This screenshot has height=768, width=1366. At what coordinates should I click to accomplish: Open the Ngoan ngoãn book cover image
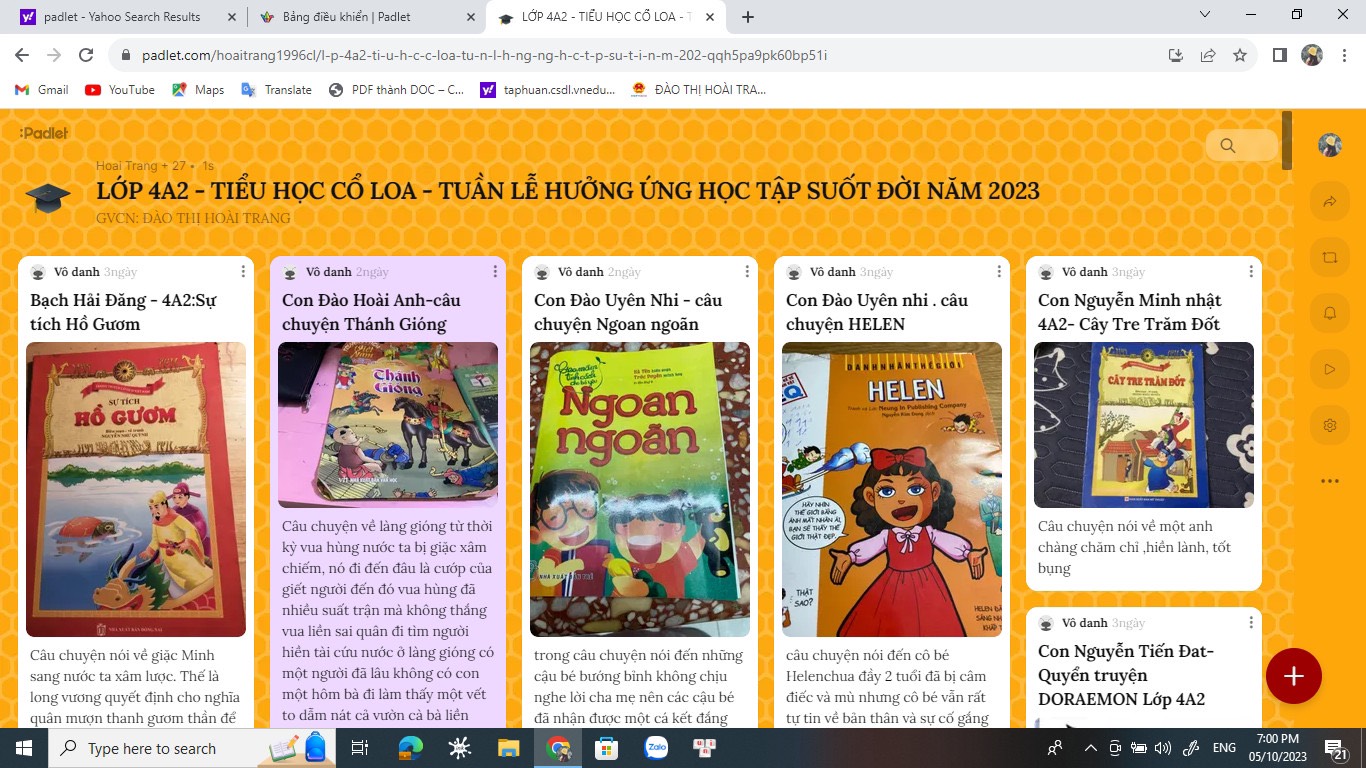(640, 489)
